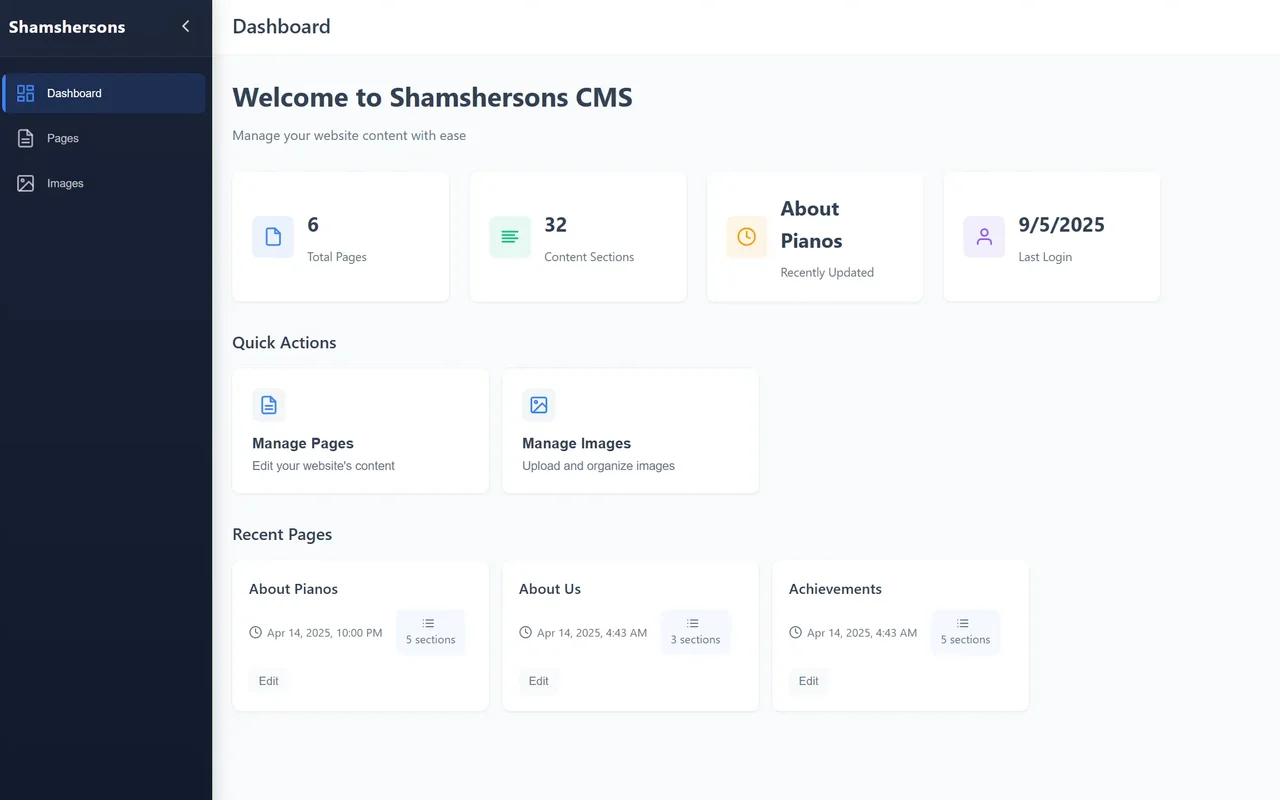Click the Total Pages file icon
1280x800 pixels.
click(x=273, y=237)
